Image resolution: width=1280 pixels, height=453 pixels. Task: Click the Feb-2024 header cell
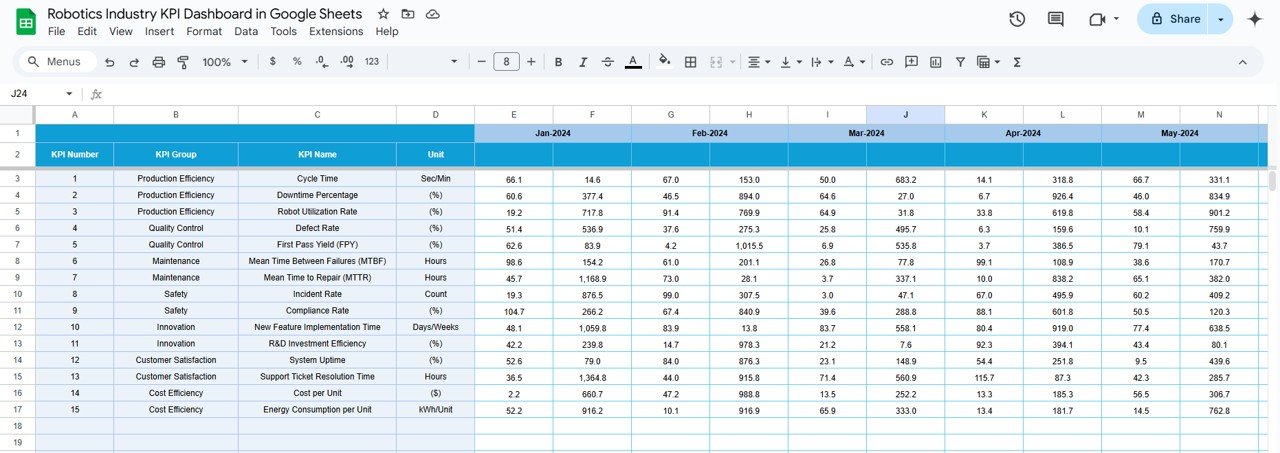pos(710,133)
